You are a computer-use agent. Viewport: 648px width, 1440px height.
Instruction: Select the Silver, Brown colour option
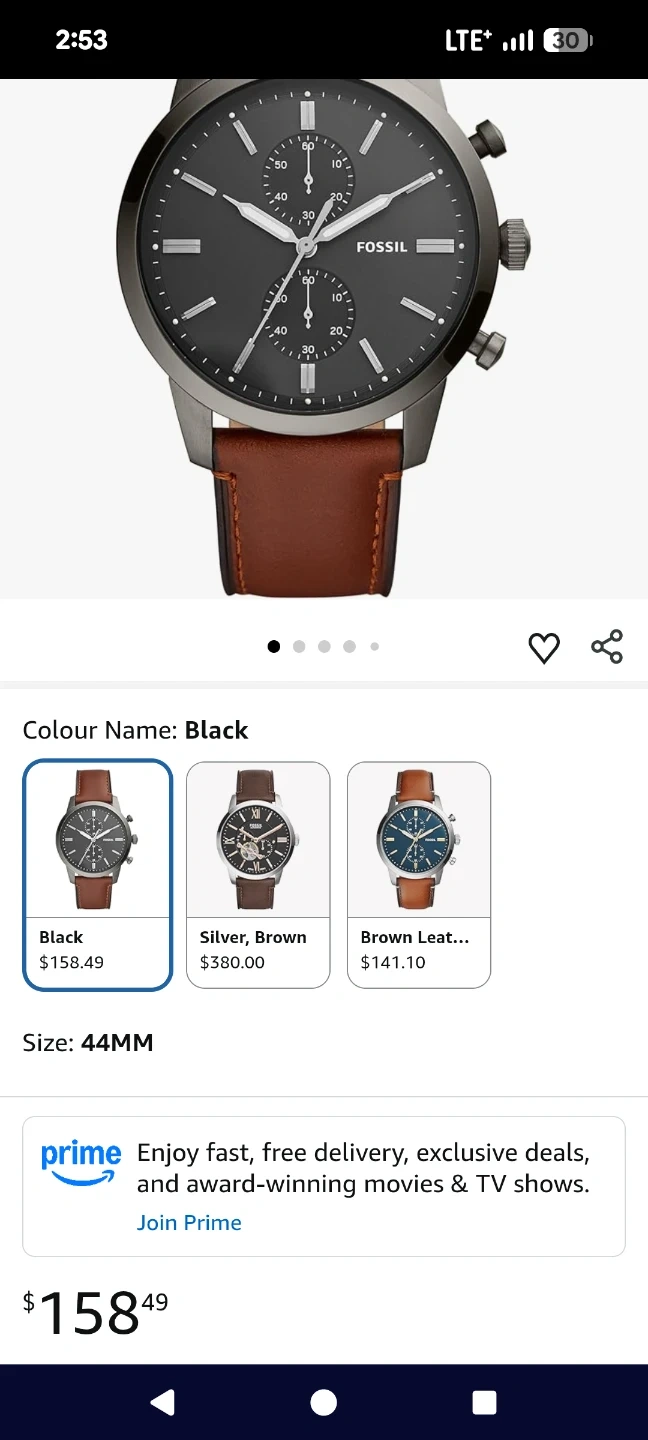click(258, 875)
